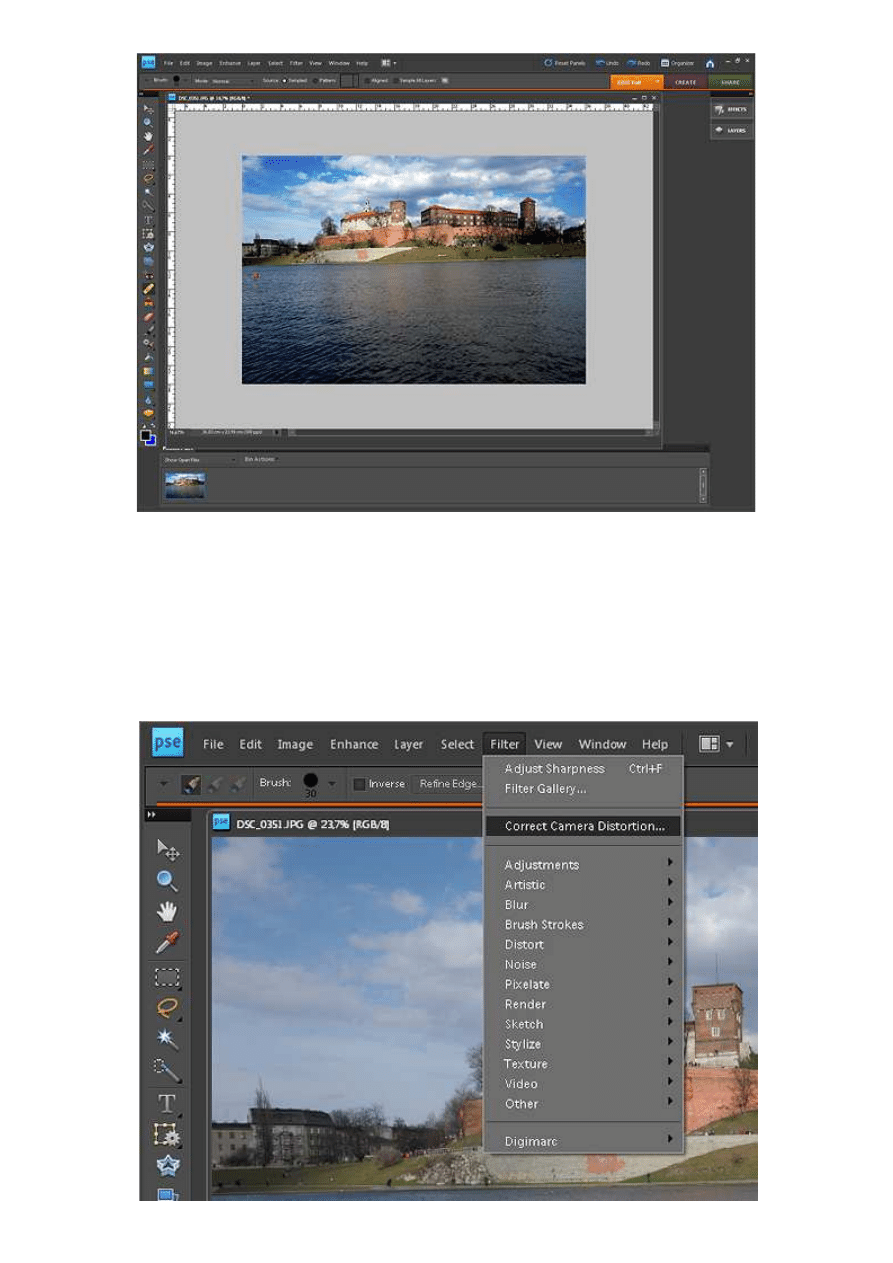Open Filter Gallery from the Filter menu
Screen dimensions: 893x1263
click(x=545, y=789)
